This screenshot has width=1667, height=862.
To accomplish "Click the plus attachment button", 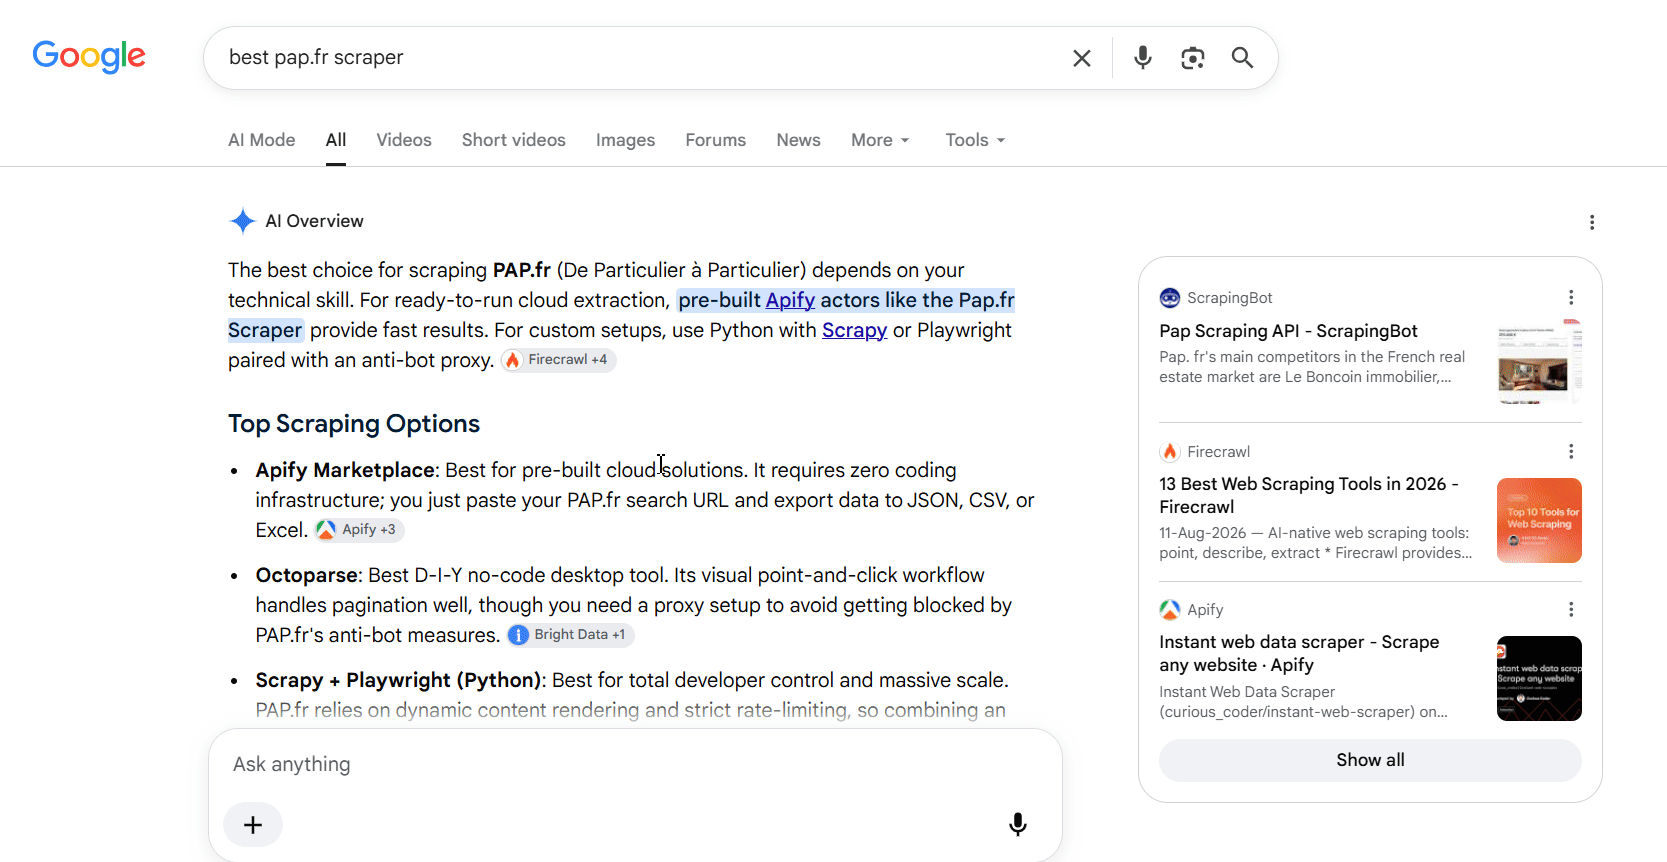I will click(x=253, y=825).
